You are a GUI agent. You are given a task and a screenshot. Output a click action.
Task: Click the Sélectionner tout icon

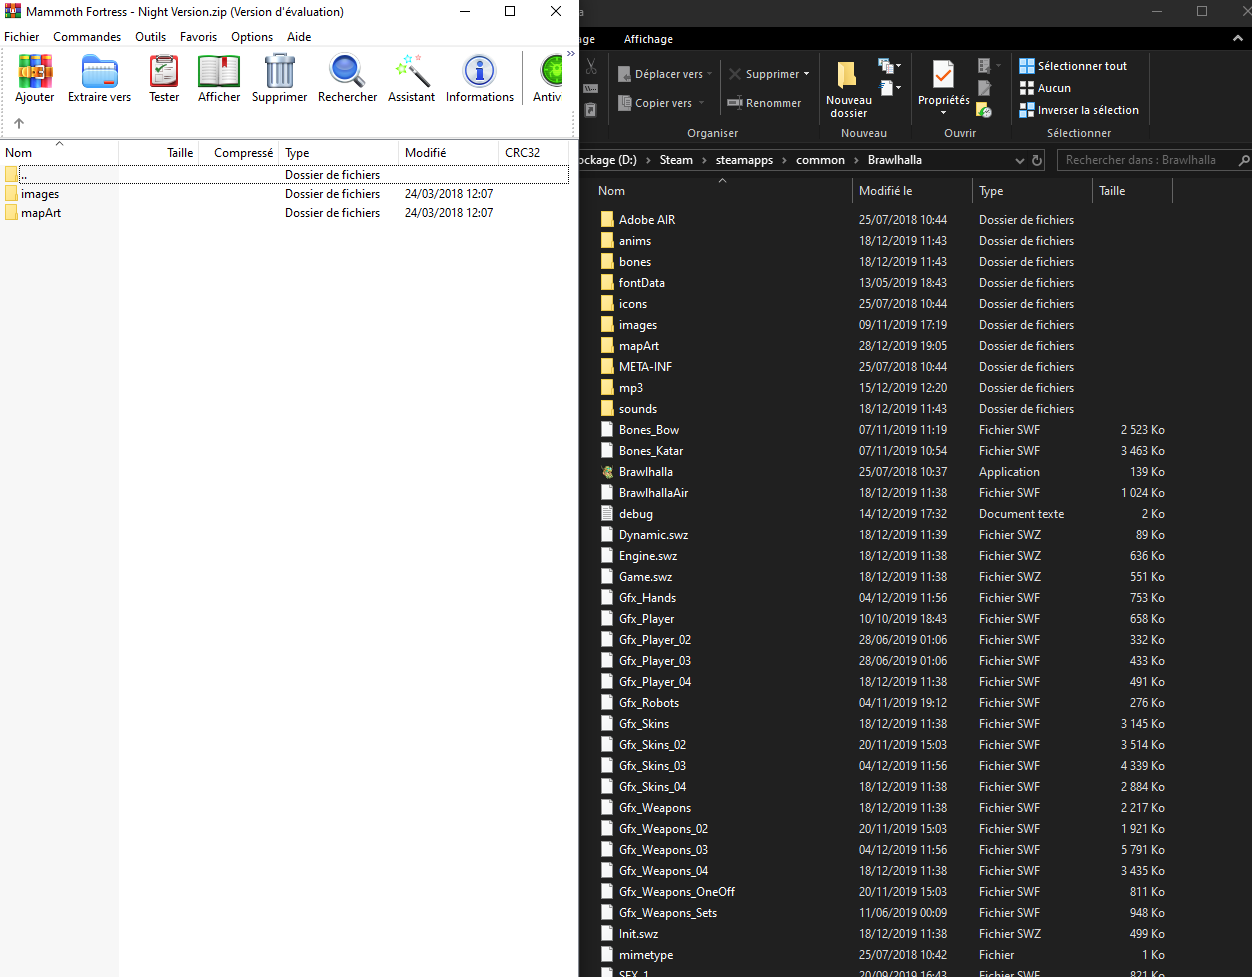click(1027, 66)
